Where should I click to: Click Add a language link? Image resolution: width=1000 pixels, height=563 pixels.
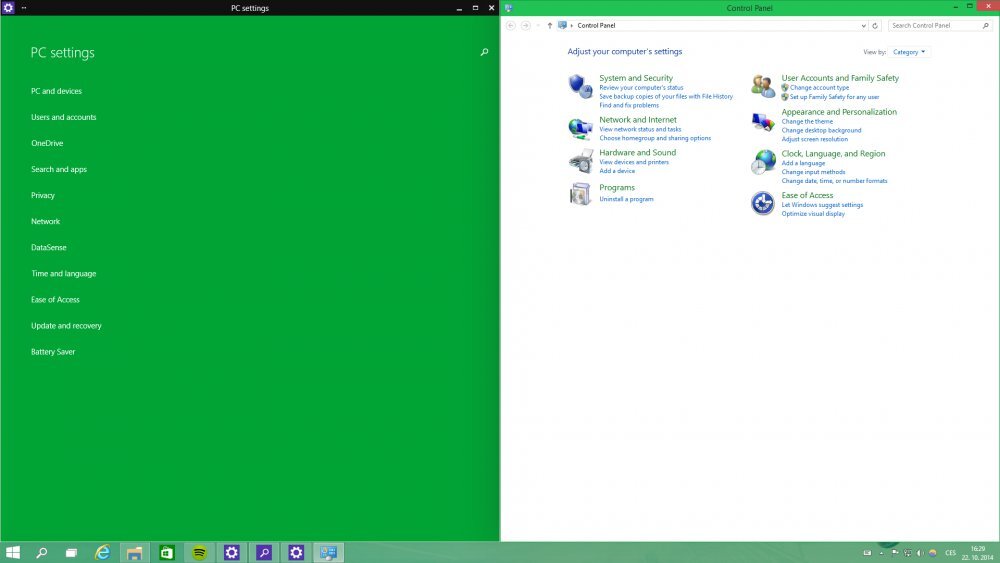coord(803,163)
